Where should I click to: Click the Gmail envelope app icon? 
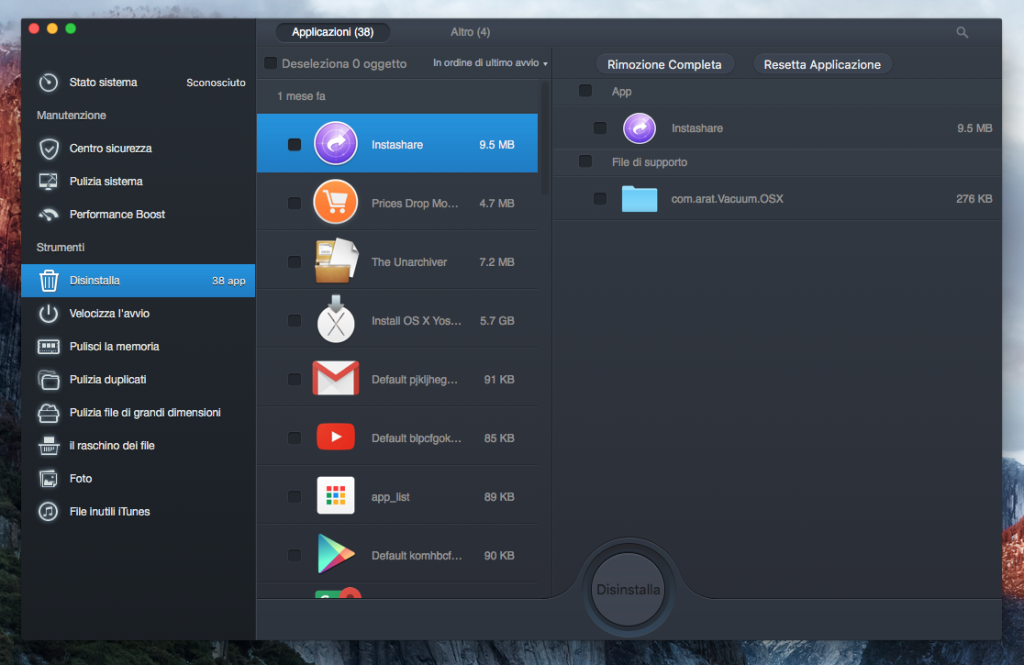click(x=336, y=378)
